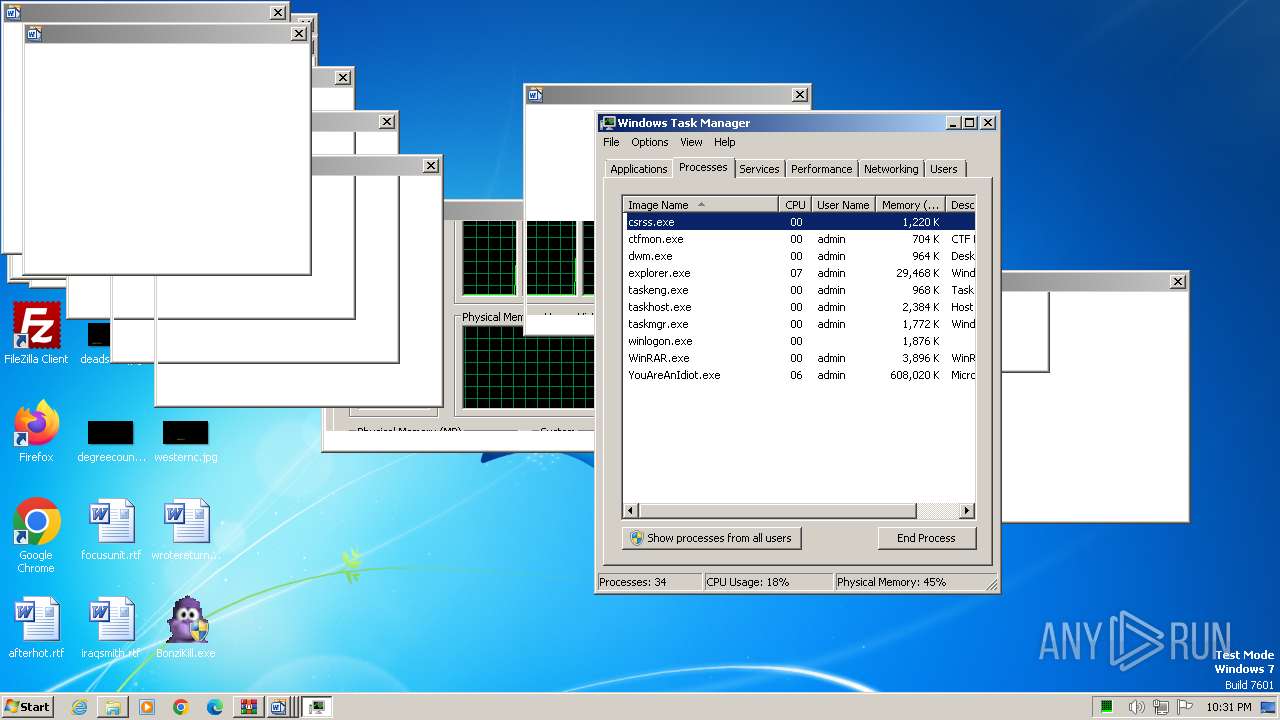The height and width of the screenshot is (720, 1280).
Task: Select the afterhot.rtf desktop file
Action: point(36,628)
